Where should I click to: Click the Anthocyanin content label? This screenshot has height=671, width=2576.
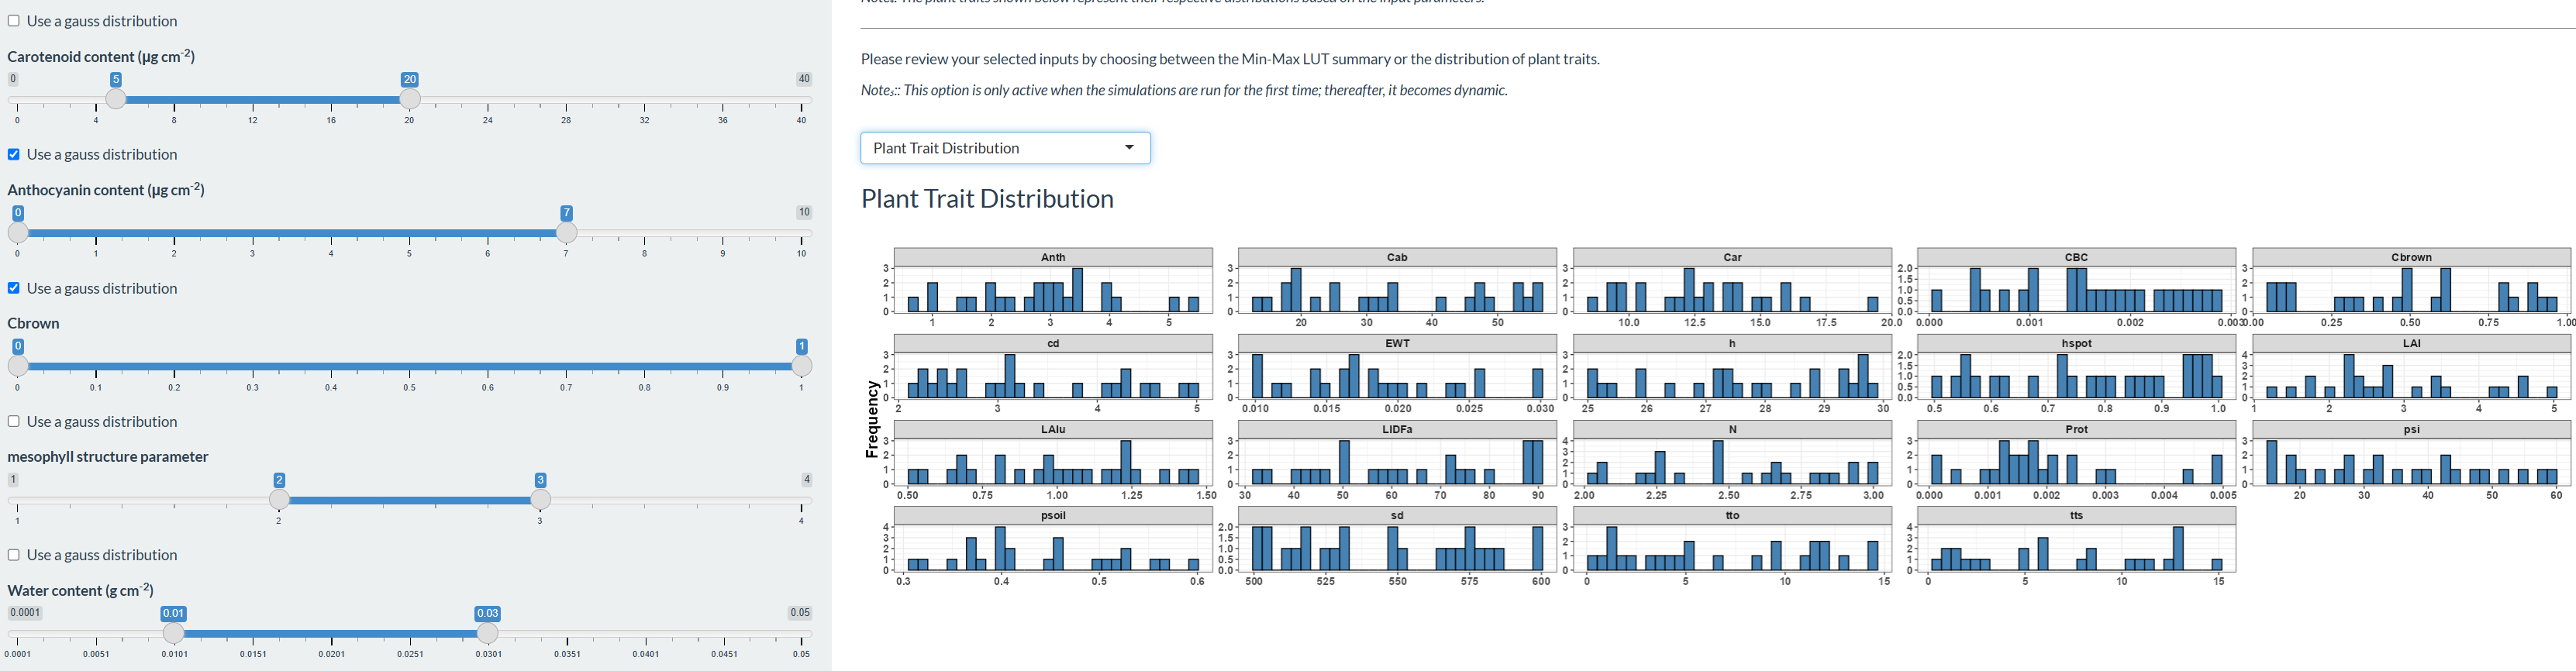pos(106,189)
